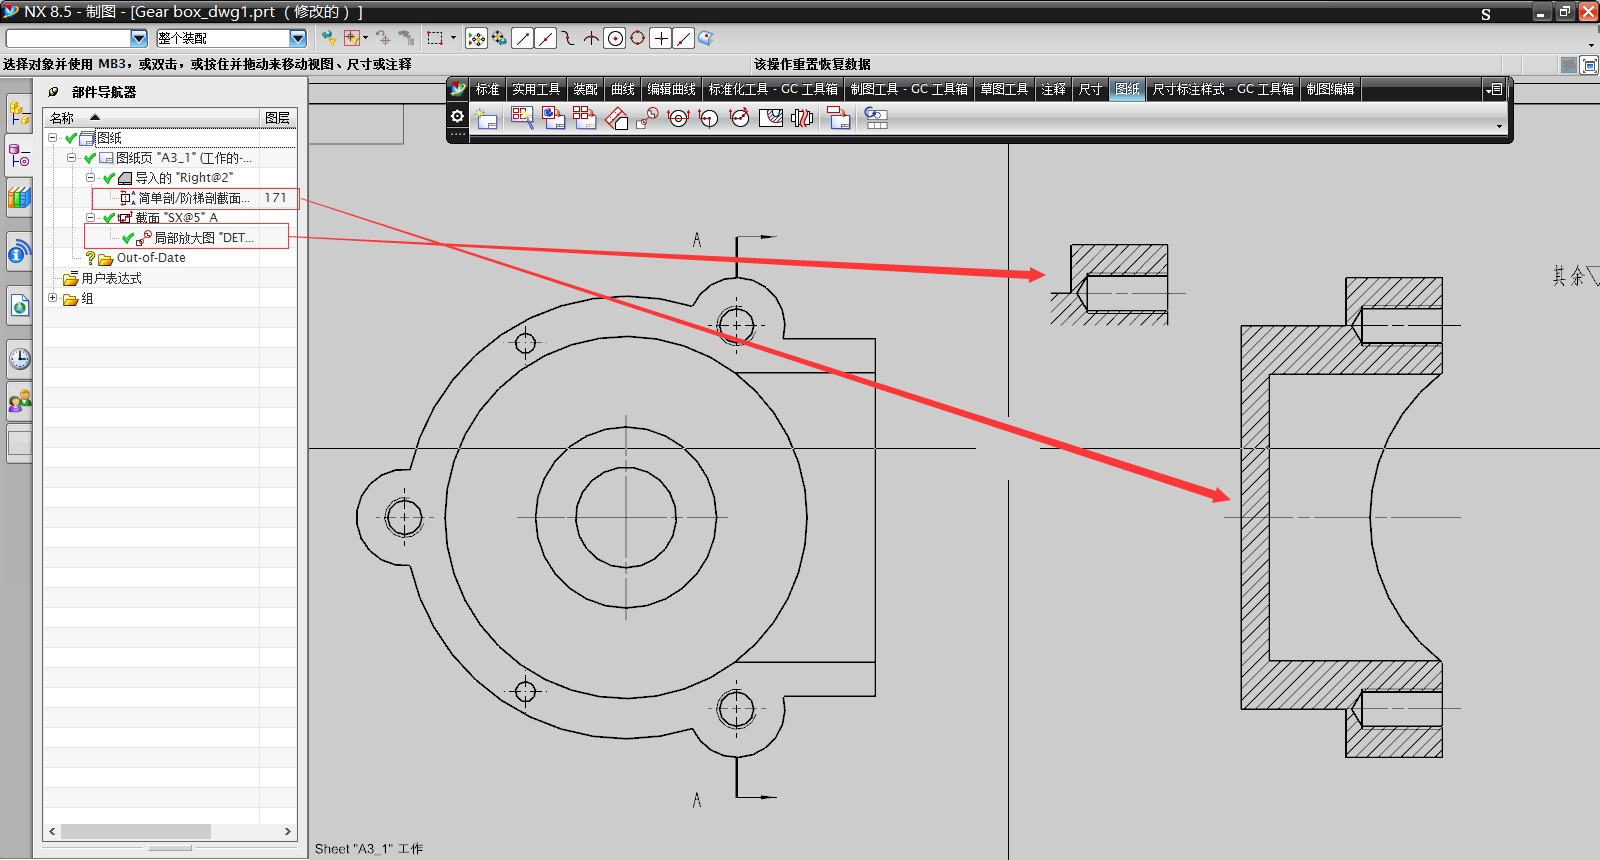Click the Broken View tool icon
Screen dimensions: 1600x860
(802, 118)
